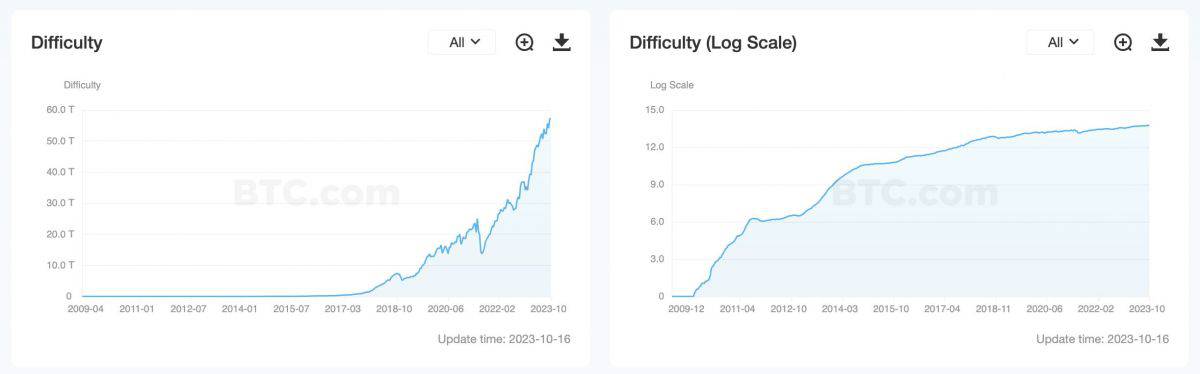1200x374 pixels.
Task: Click the 60.0 T label on Difficulty y-axis
Action: 60,110
